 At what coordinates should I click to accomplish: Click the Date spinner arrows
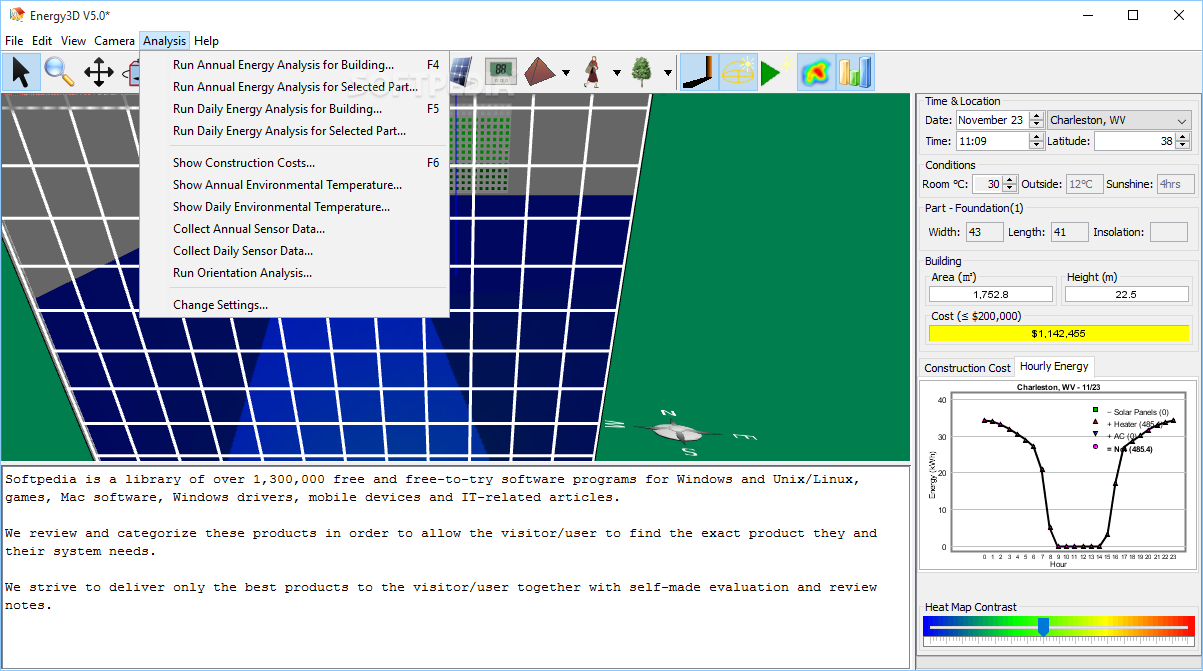click(1036, 120)
